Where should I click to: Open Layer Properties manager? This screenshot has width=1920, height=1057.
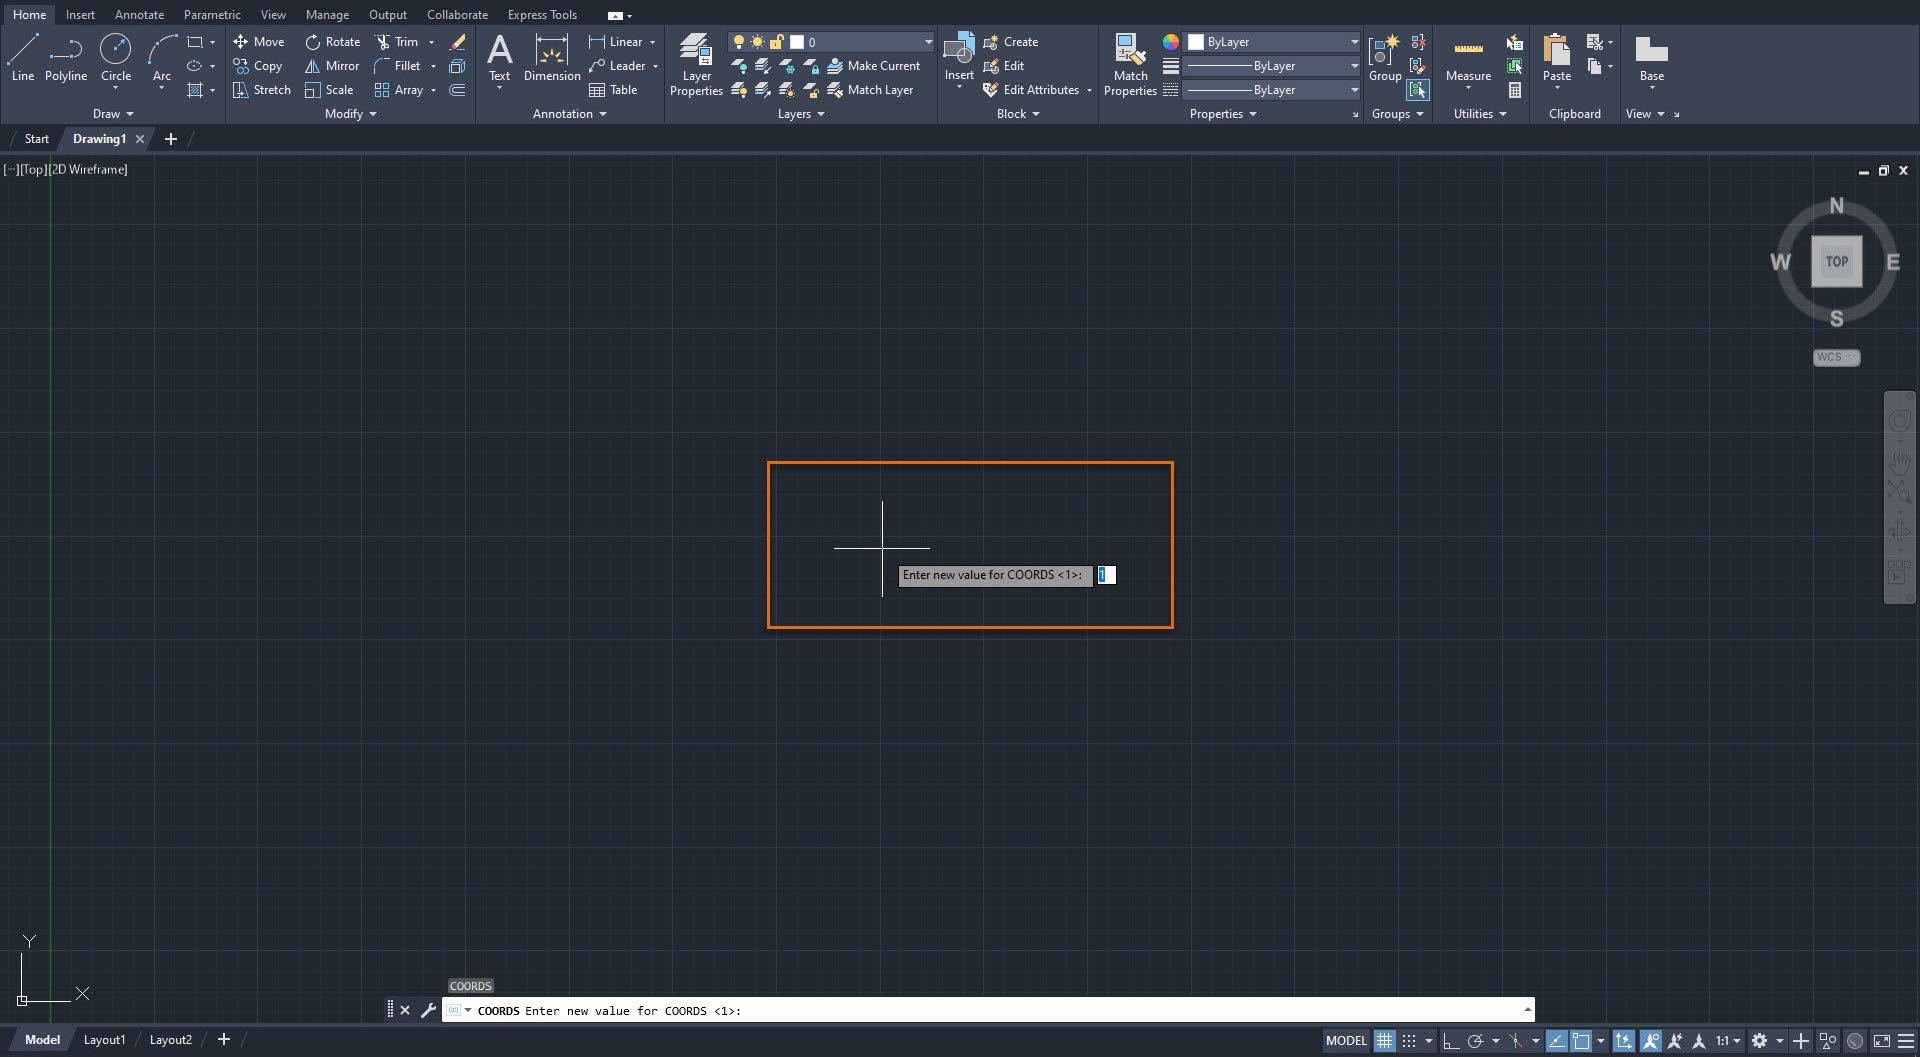click(x=696, y=65)
